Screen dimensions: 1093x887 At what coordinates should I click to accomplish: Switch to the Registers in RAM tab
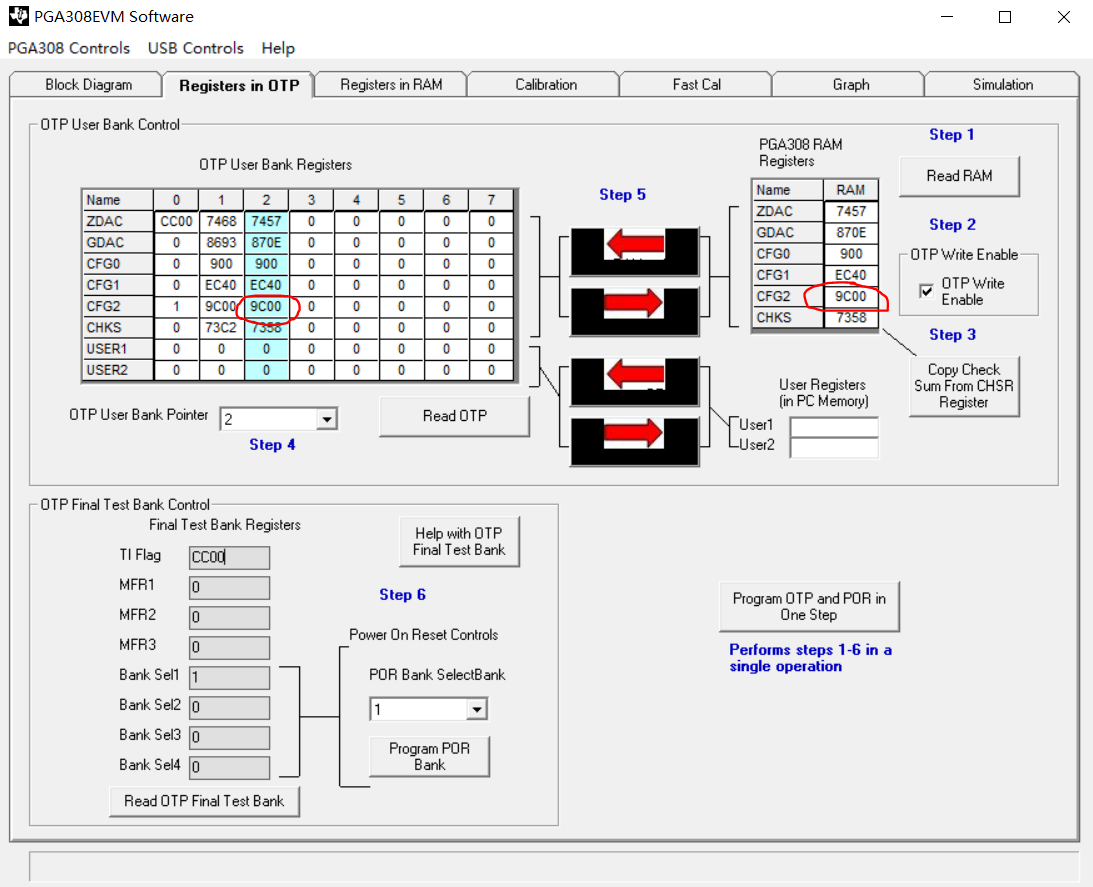pyautogui.click(x=391, y=84)
